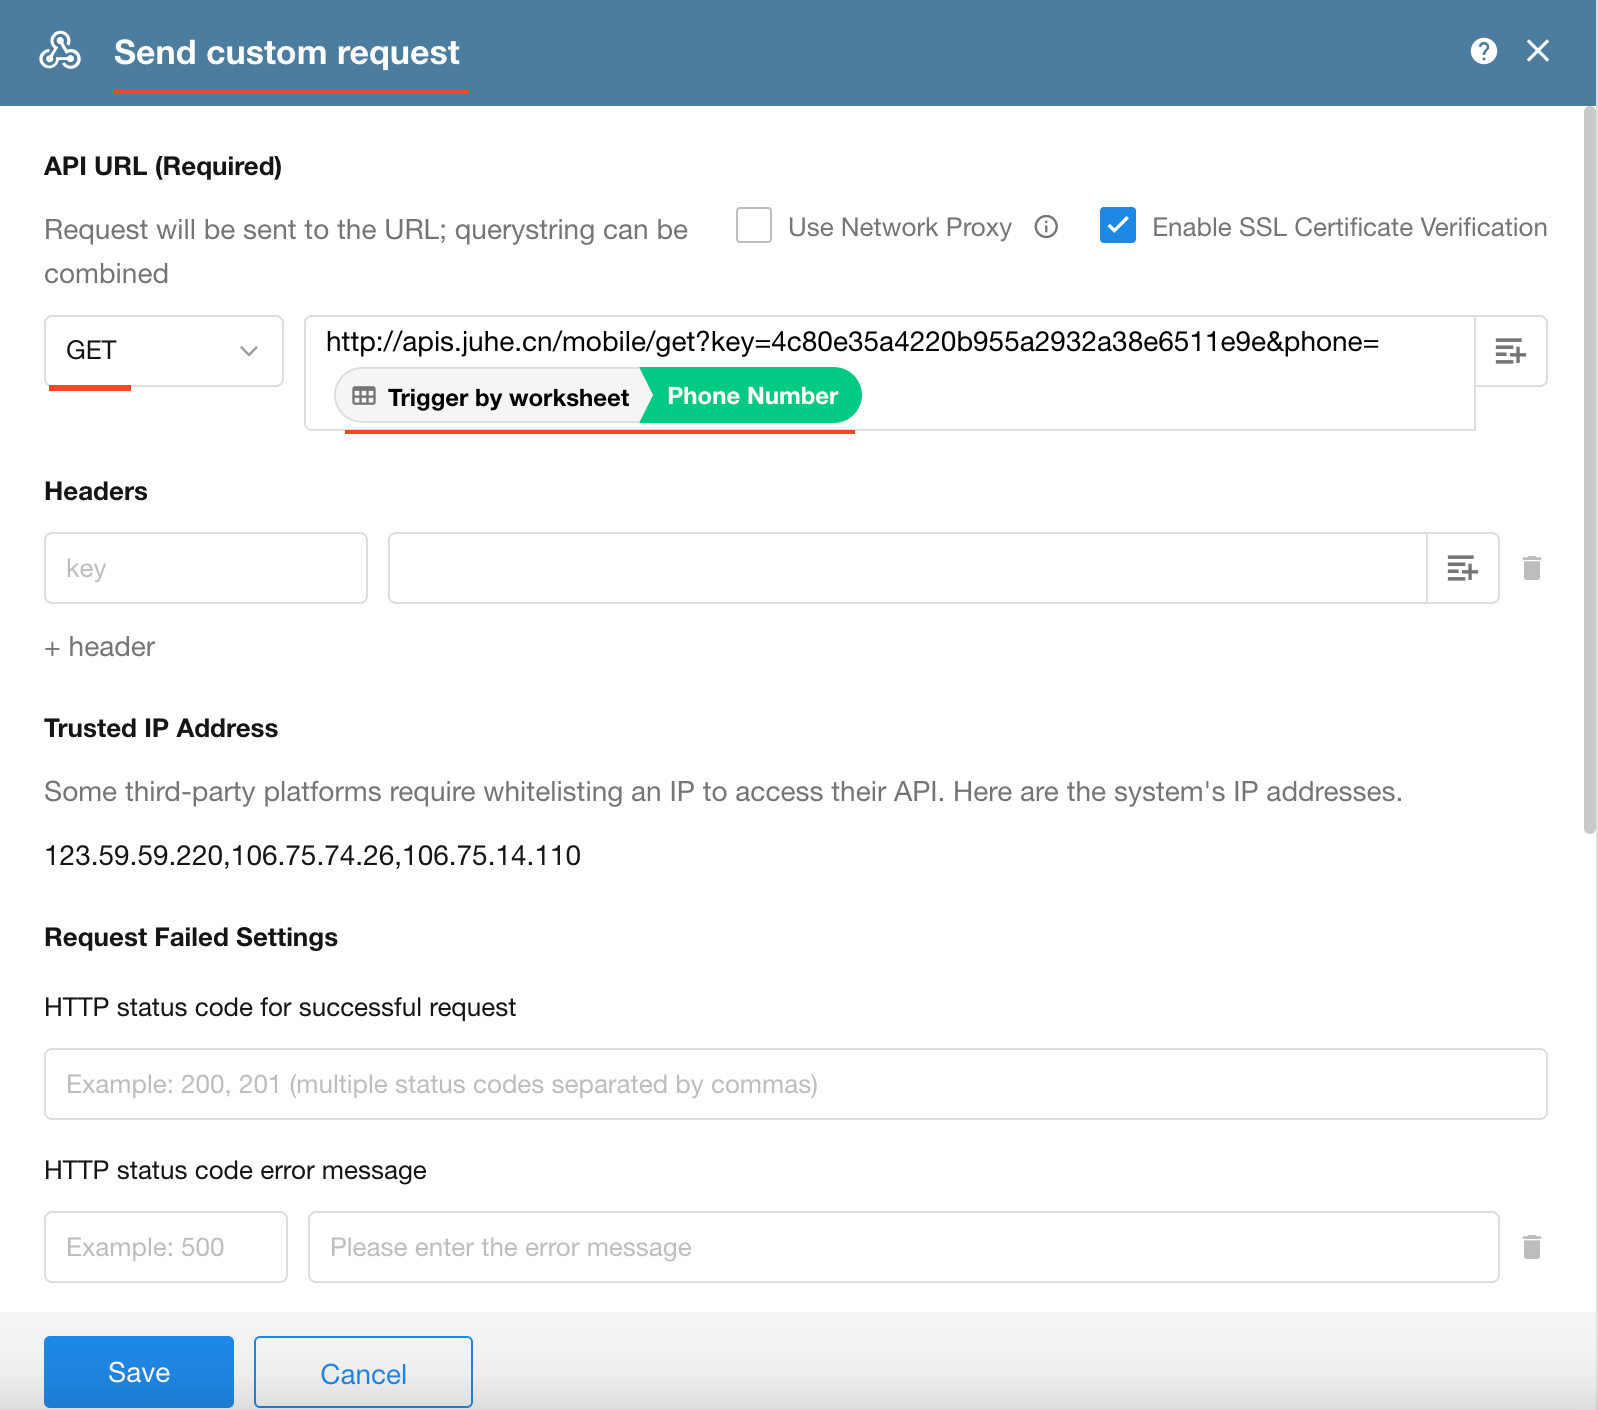Click the dialog's vertical scrollbar
Image resolution: width=1598 pixels, height=1410 pixels.
pos(1589,470)
